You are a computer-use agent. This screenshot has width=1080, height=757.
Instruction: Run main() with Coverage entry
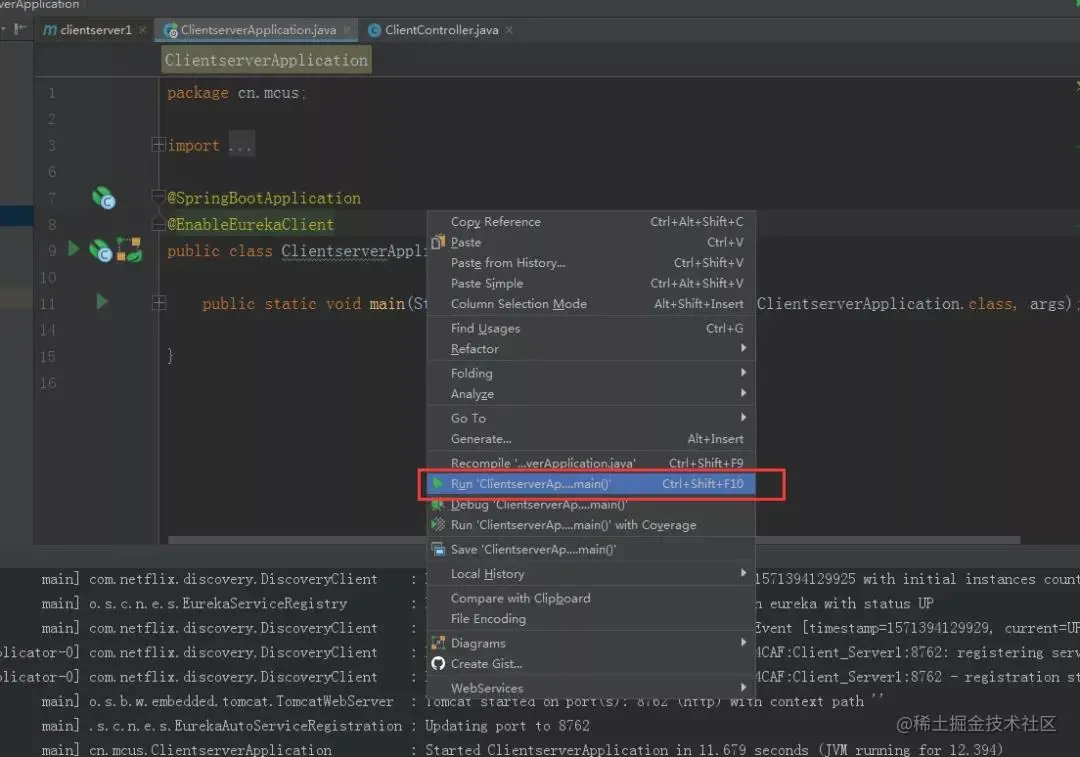(591, 525)
